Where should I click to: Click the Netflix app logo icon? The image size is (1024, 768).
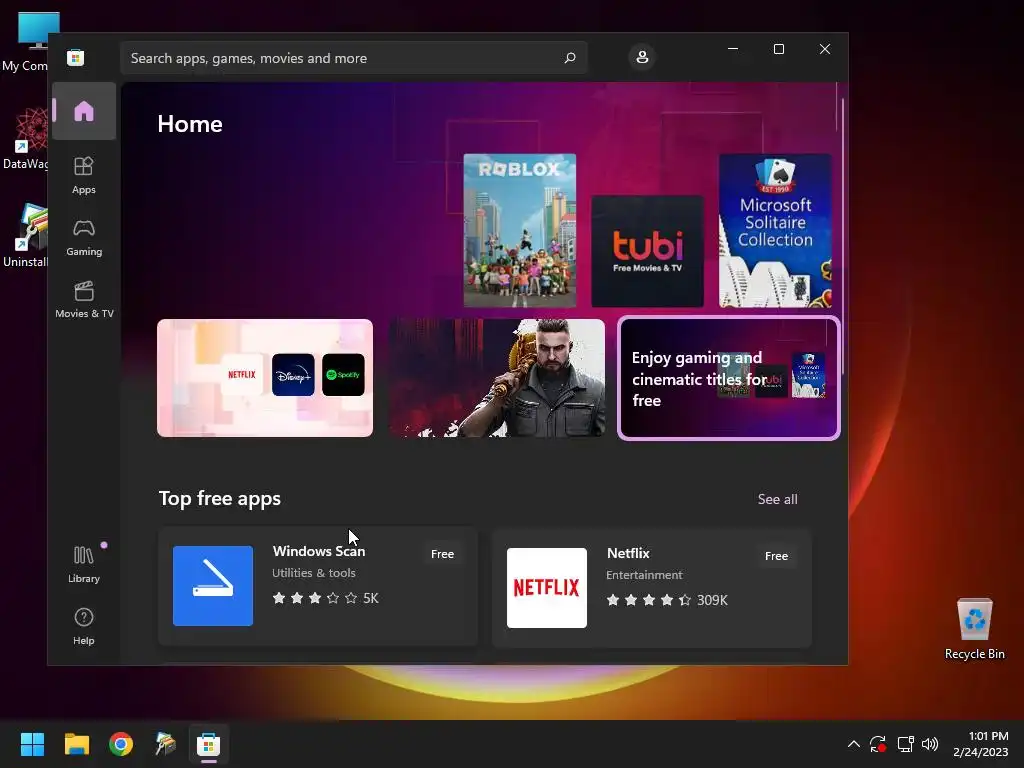tap(547, 588)
